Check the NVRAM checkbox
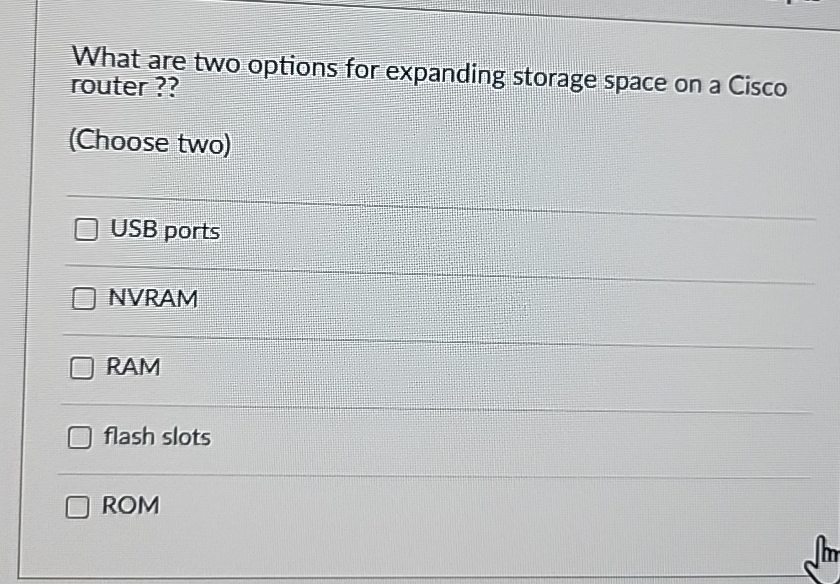840x584 pixels. [x=82, y=297]
